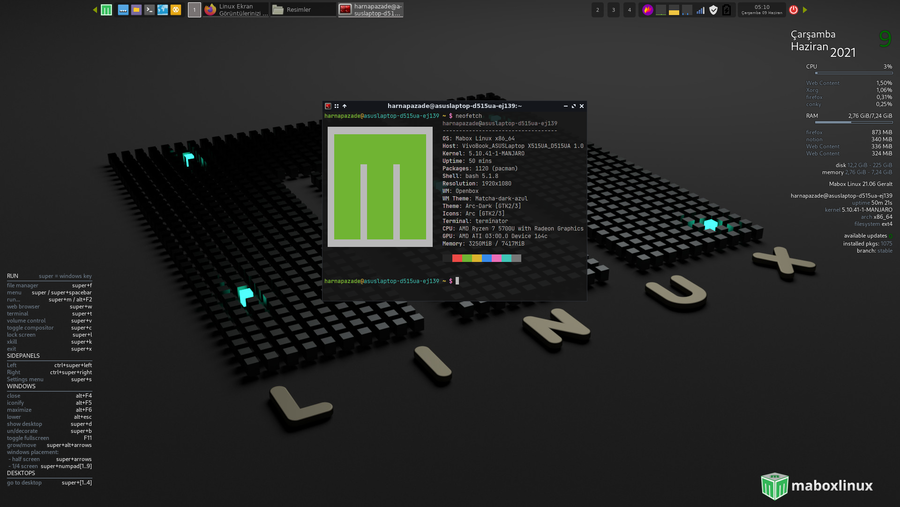The width and height of the screenshot is (900, 507).
Task: Expand right side panel via green arrow
Action: coord(805,10)
